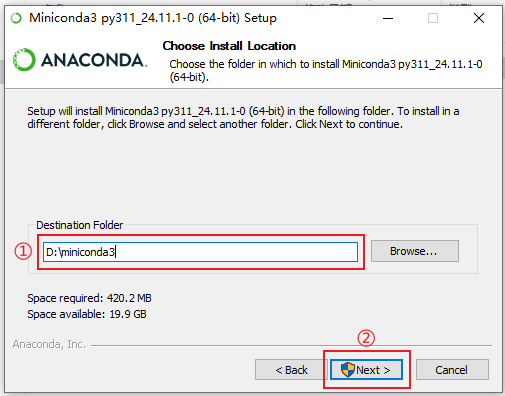Click the Choose Install Location heading

point(229,46)
